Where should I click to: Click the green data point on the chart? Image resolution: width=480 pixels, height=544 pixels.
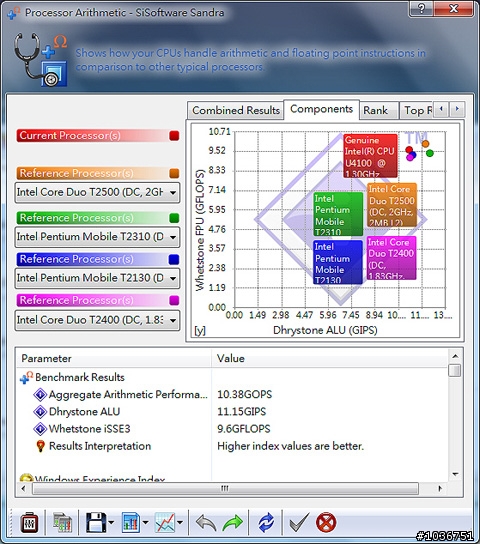(x=430, y=153)
